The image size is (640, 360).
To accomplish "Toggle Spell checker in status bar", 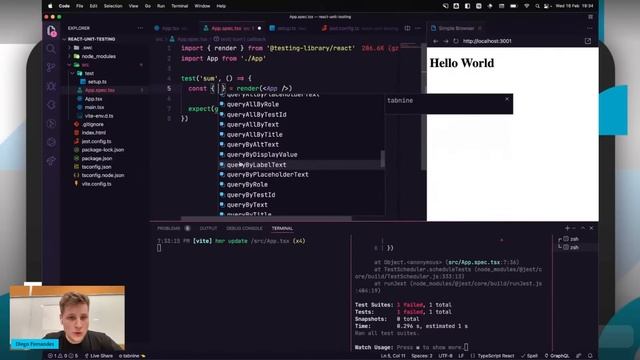I will [529, 356].
